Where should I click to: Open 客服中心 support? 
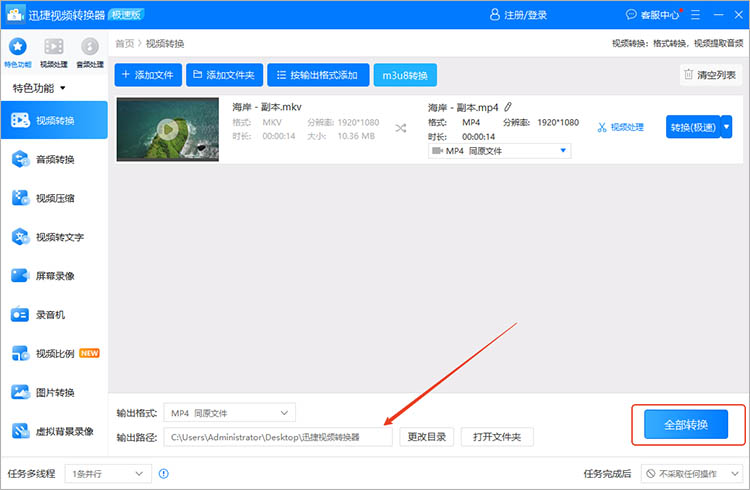coord(653,15)
